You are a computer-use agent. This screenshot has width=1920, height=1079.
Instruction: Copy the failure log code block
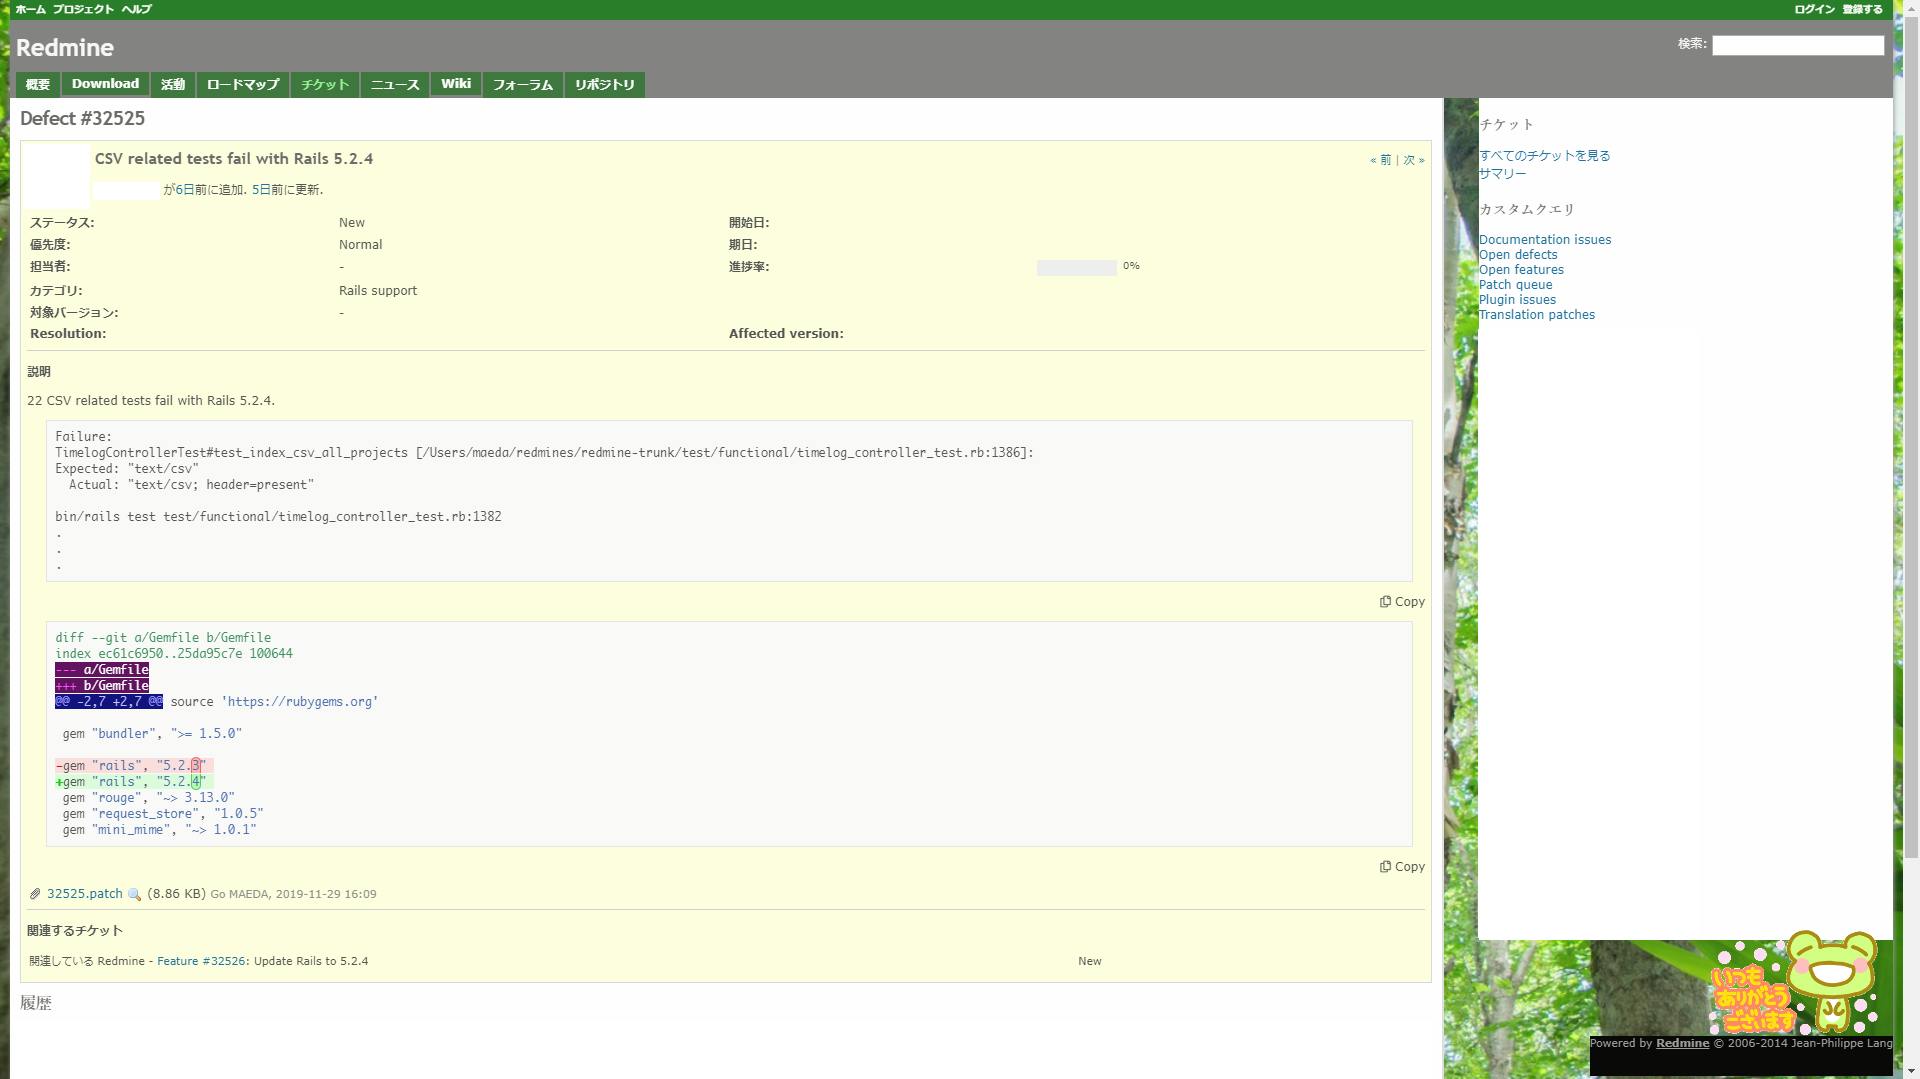[1402, 601]
